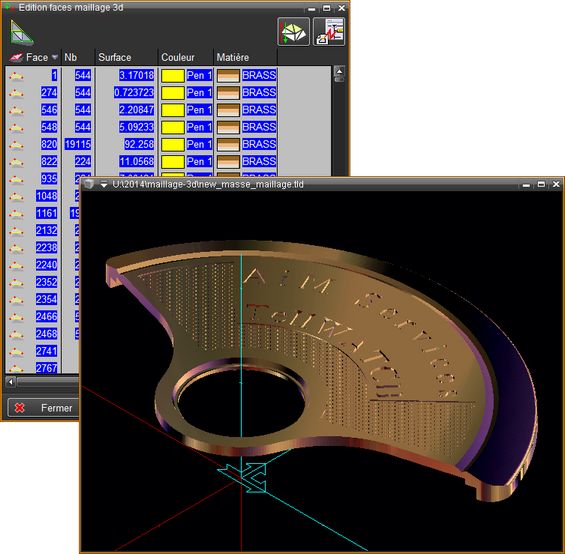Click the face icon in row 820
This screenshot has height=554, width=565.
16,145
